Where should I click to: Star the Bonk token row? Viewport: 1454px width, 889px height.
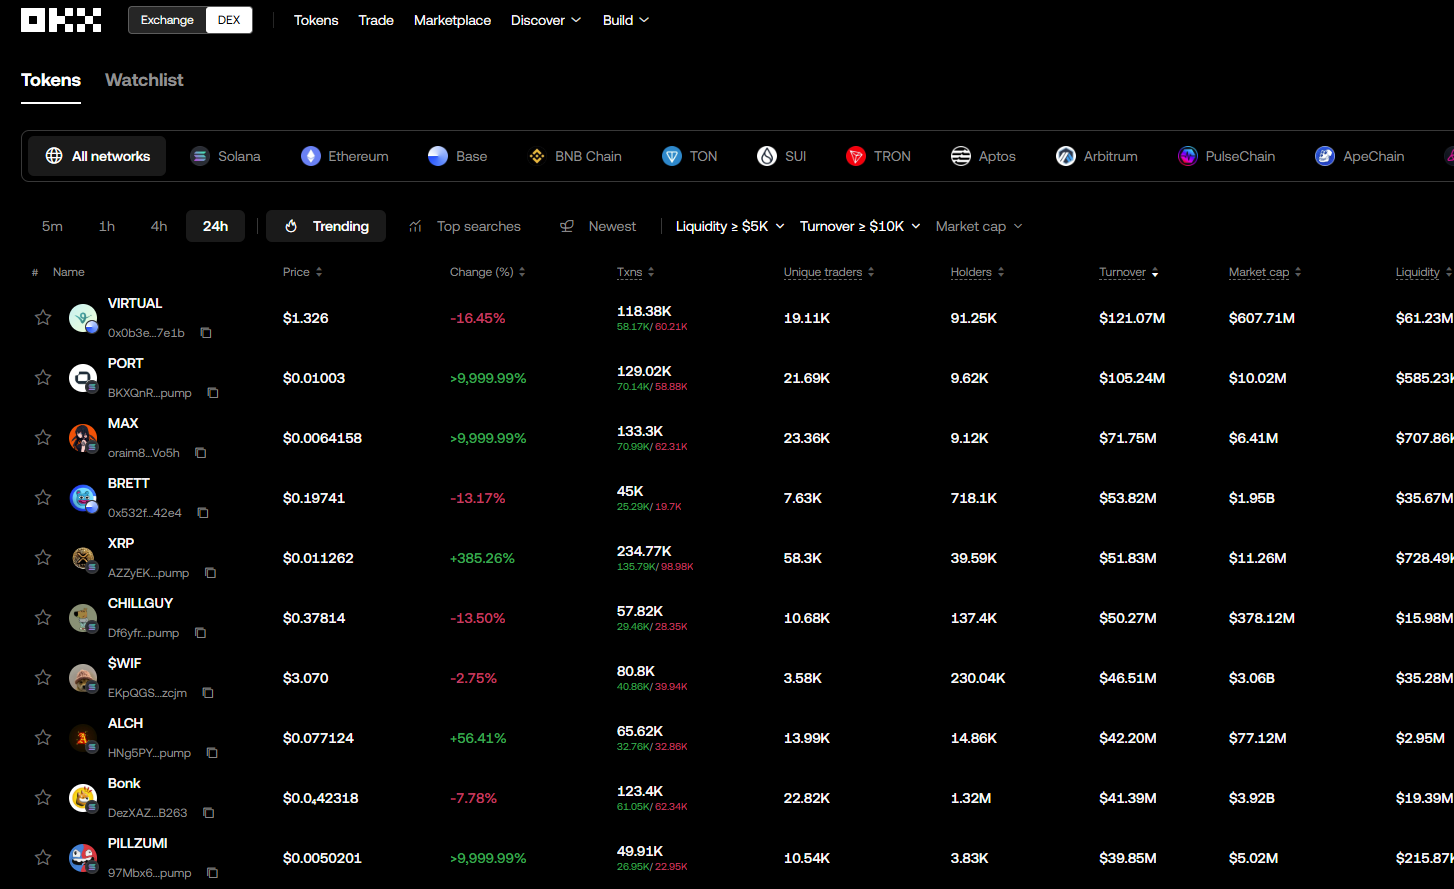43,798
